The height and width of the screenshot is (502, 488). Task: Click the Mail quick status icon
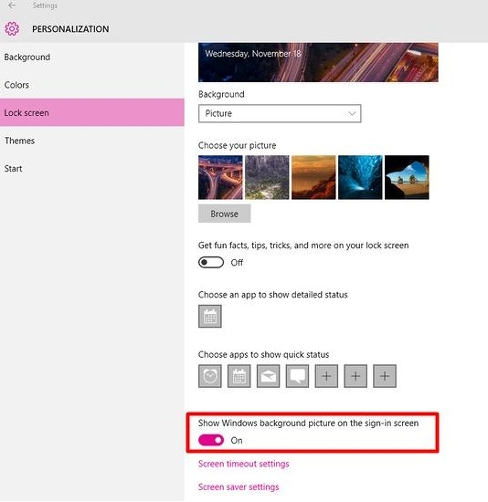(x=268, y=376)
